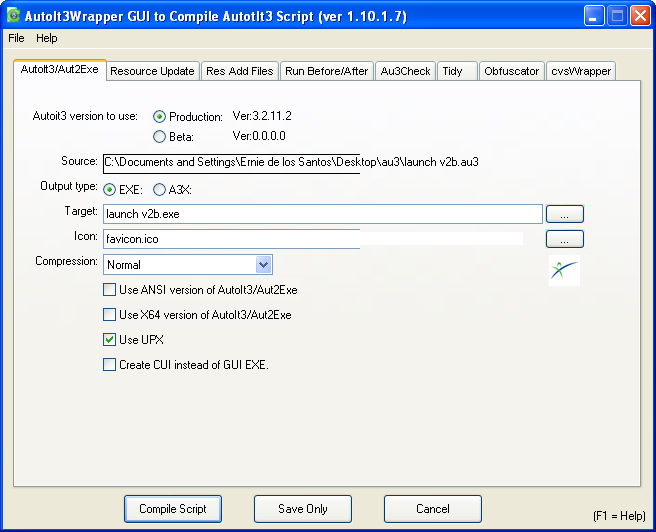Click the Save Only button

[x=303, y=509]
